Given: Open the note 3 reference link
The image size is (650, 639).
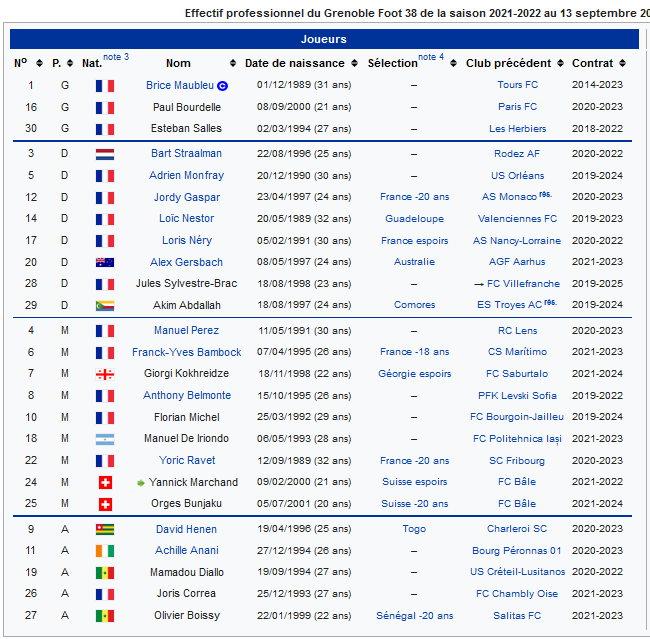Looking at the screenshot, I should [116, 57].
